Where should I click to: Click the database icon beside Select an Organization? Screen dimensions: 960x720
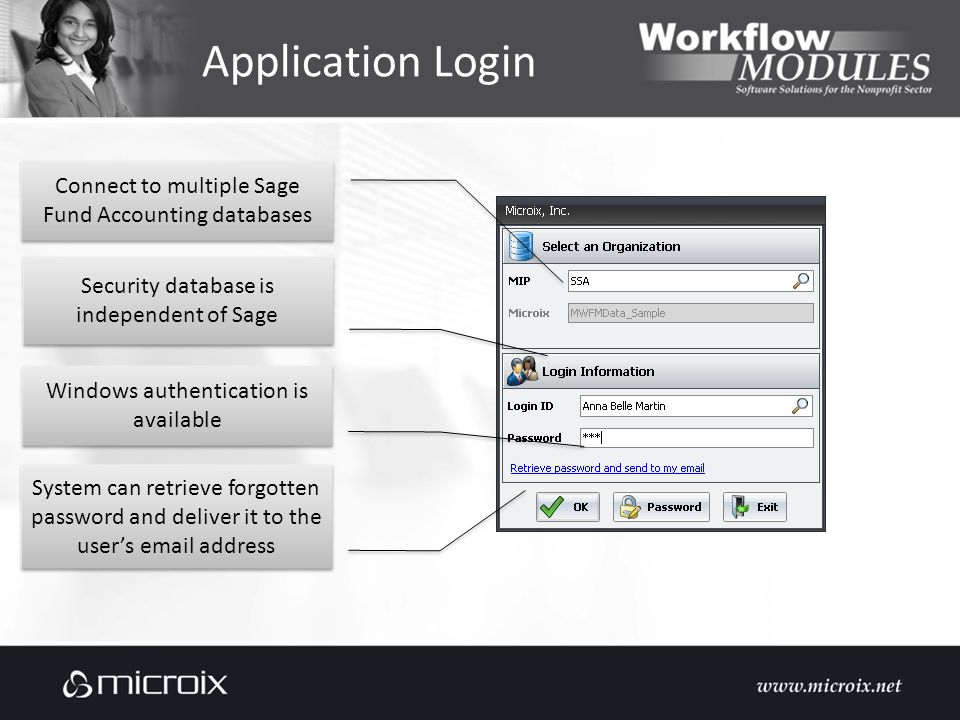[521, 246]
